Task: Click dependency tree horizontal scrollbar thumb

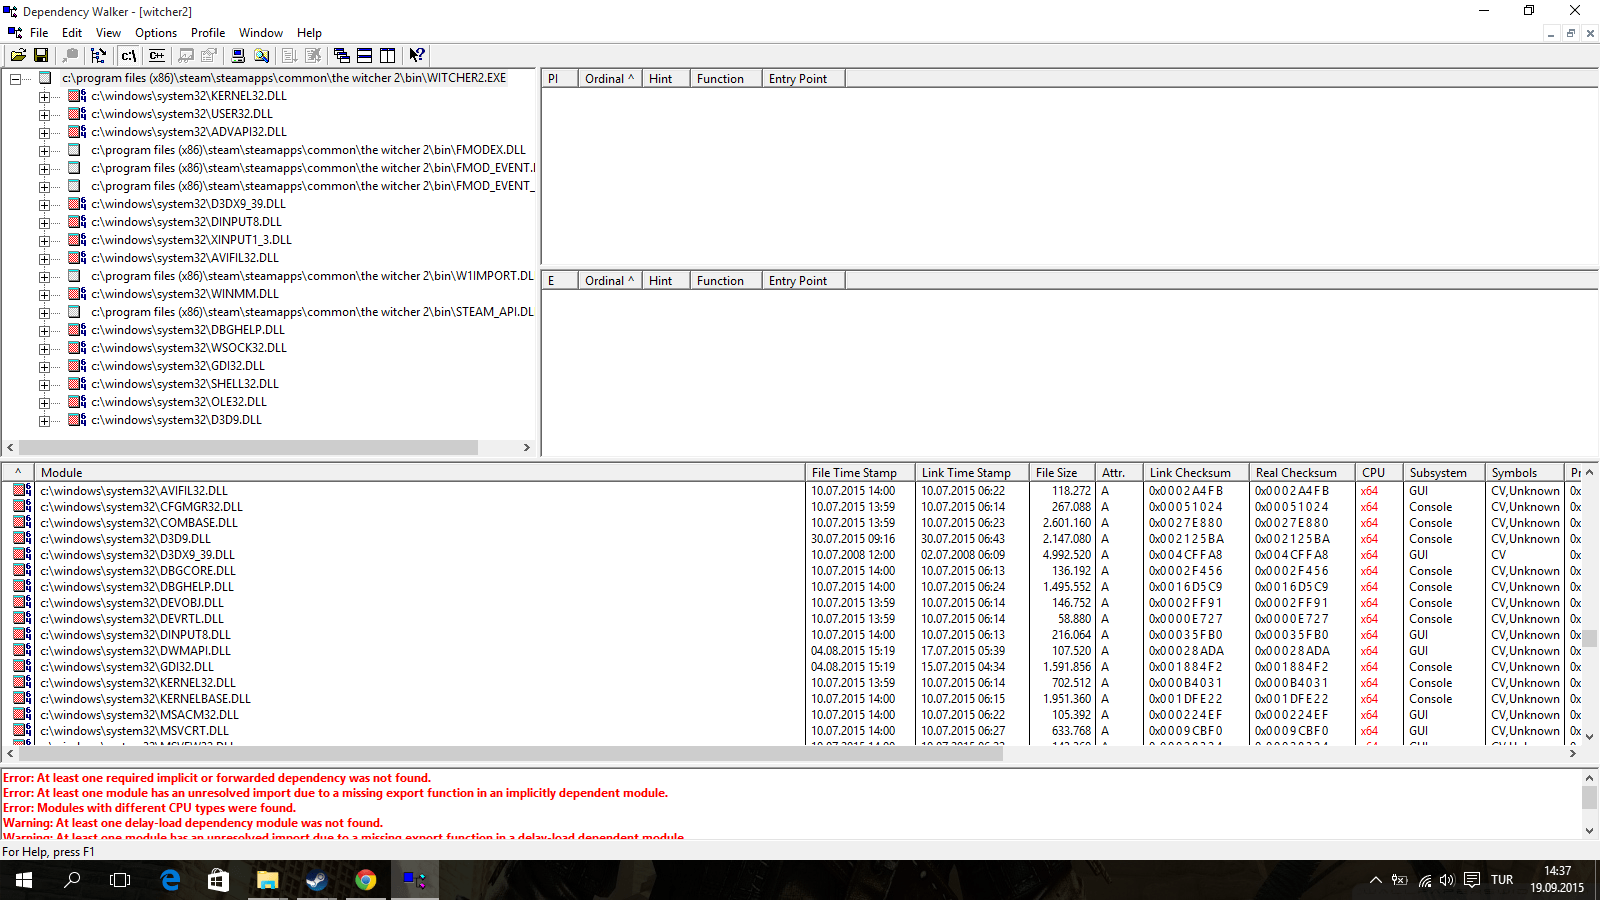Action: (248, 448)
